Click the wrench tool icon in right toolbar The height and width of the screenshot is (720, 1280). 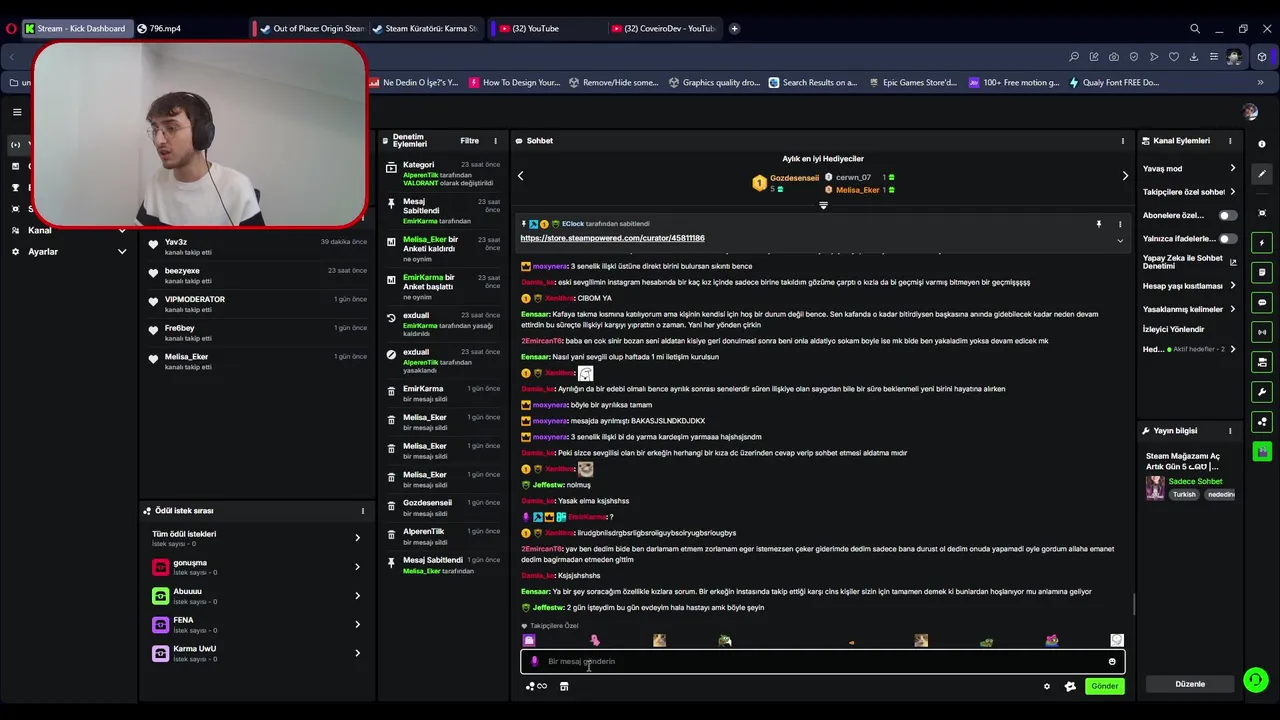click(x=1262, y=392)
